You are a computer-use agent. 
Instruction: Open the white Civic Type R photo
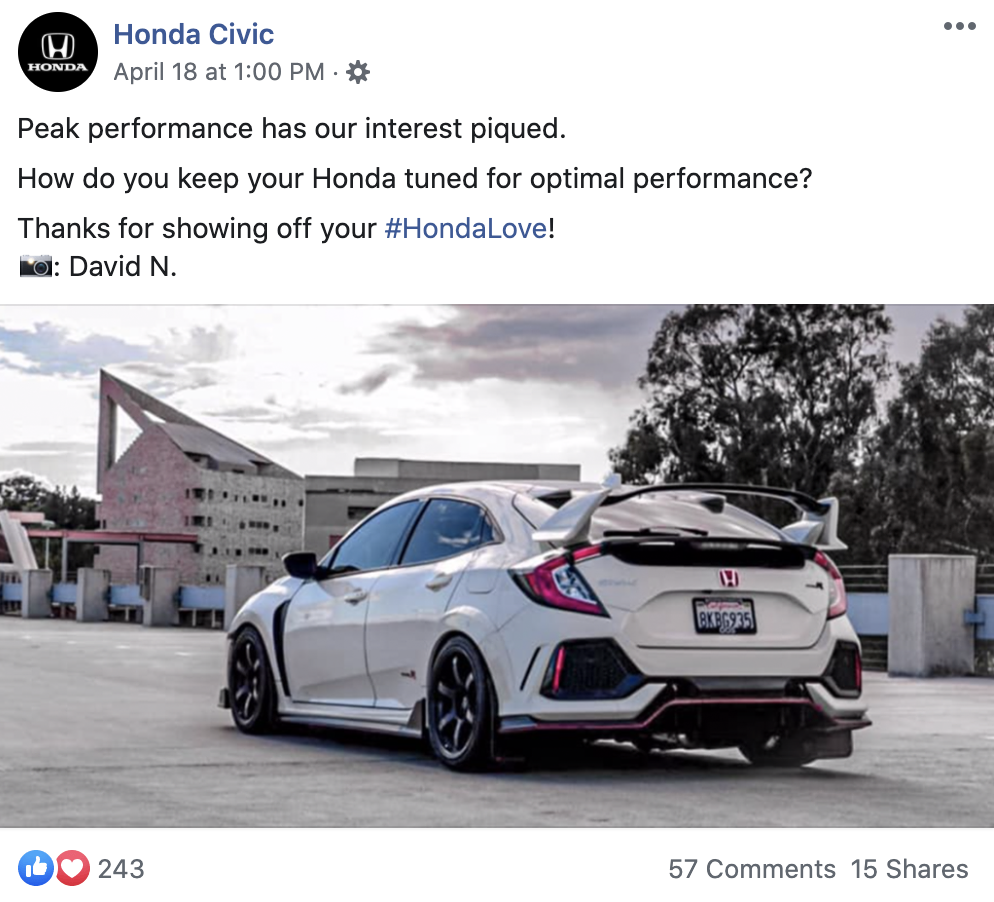point(497,566)
